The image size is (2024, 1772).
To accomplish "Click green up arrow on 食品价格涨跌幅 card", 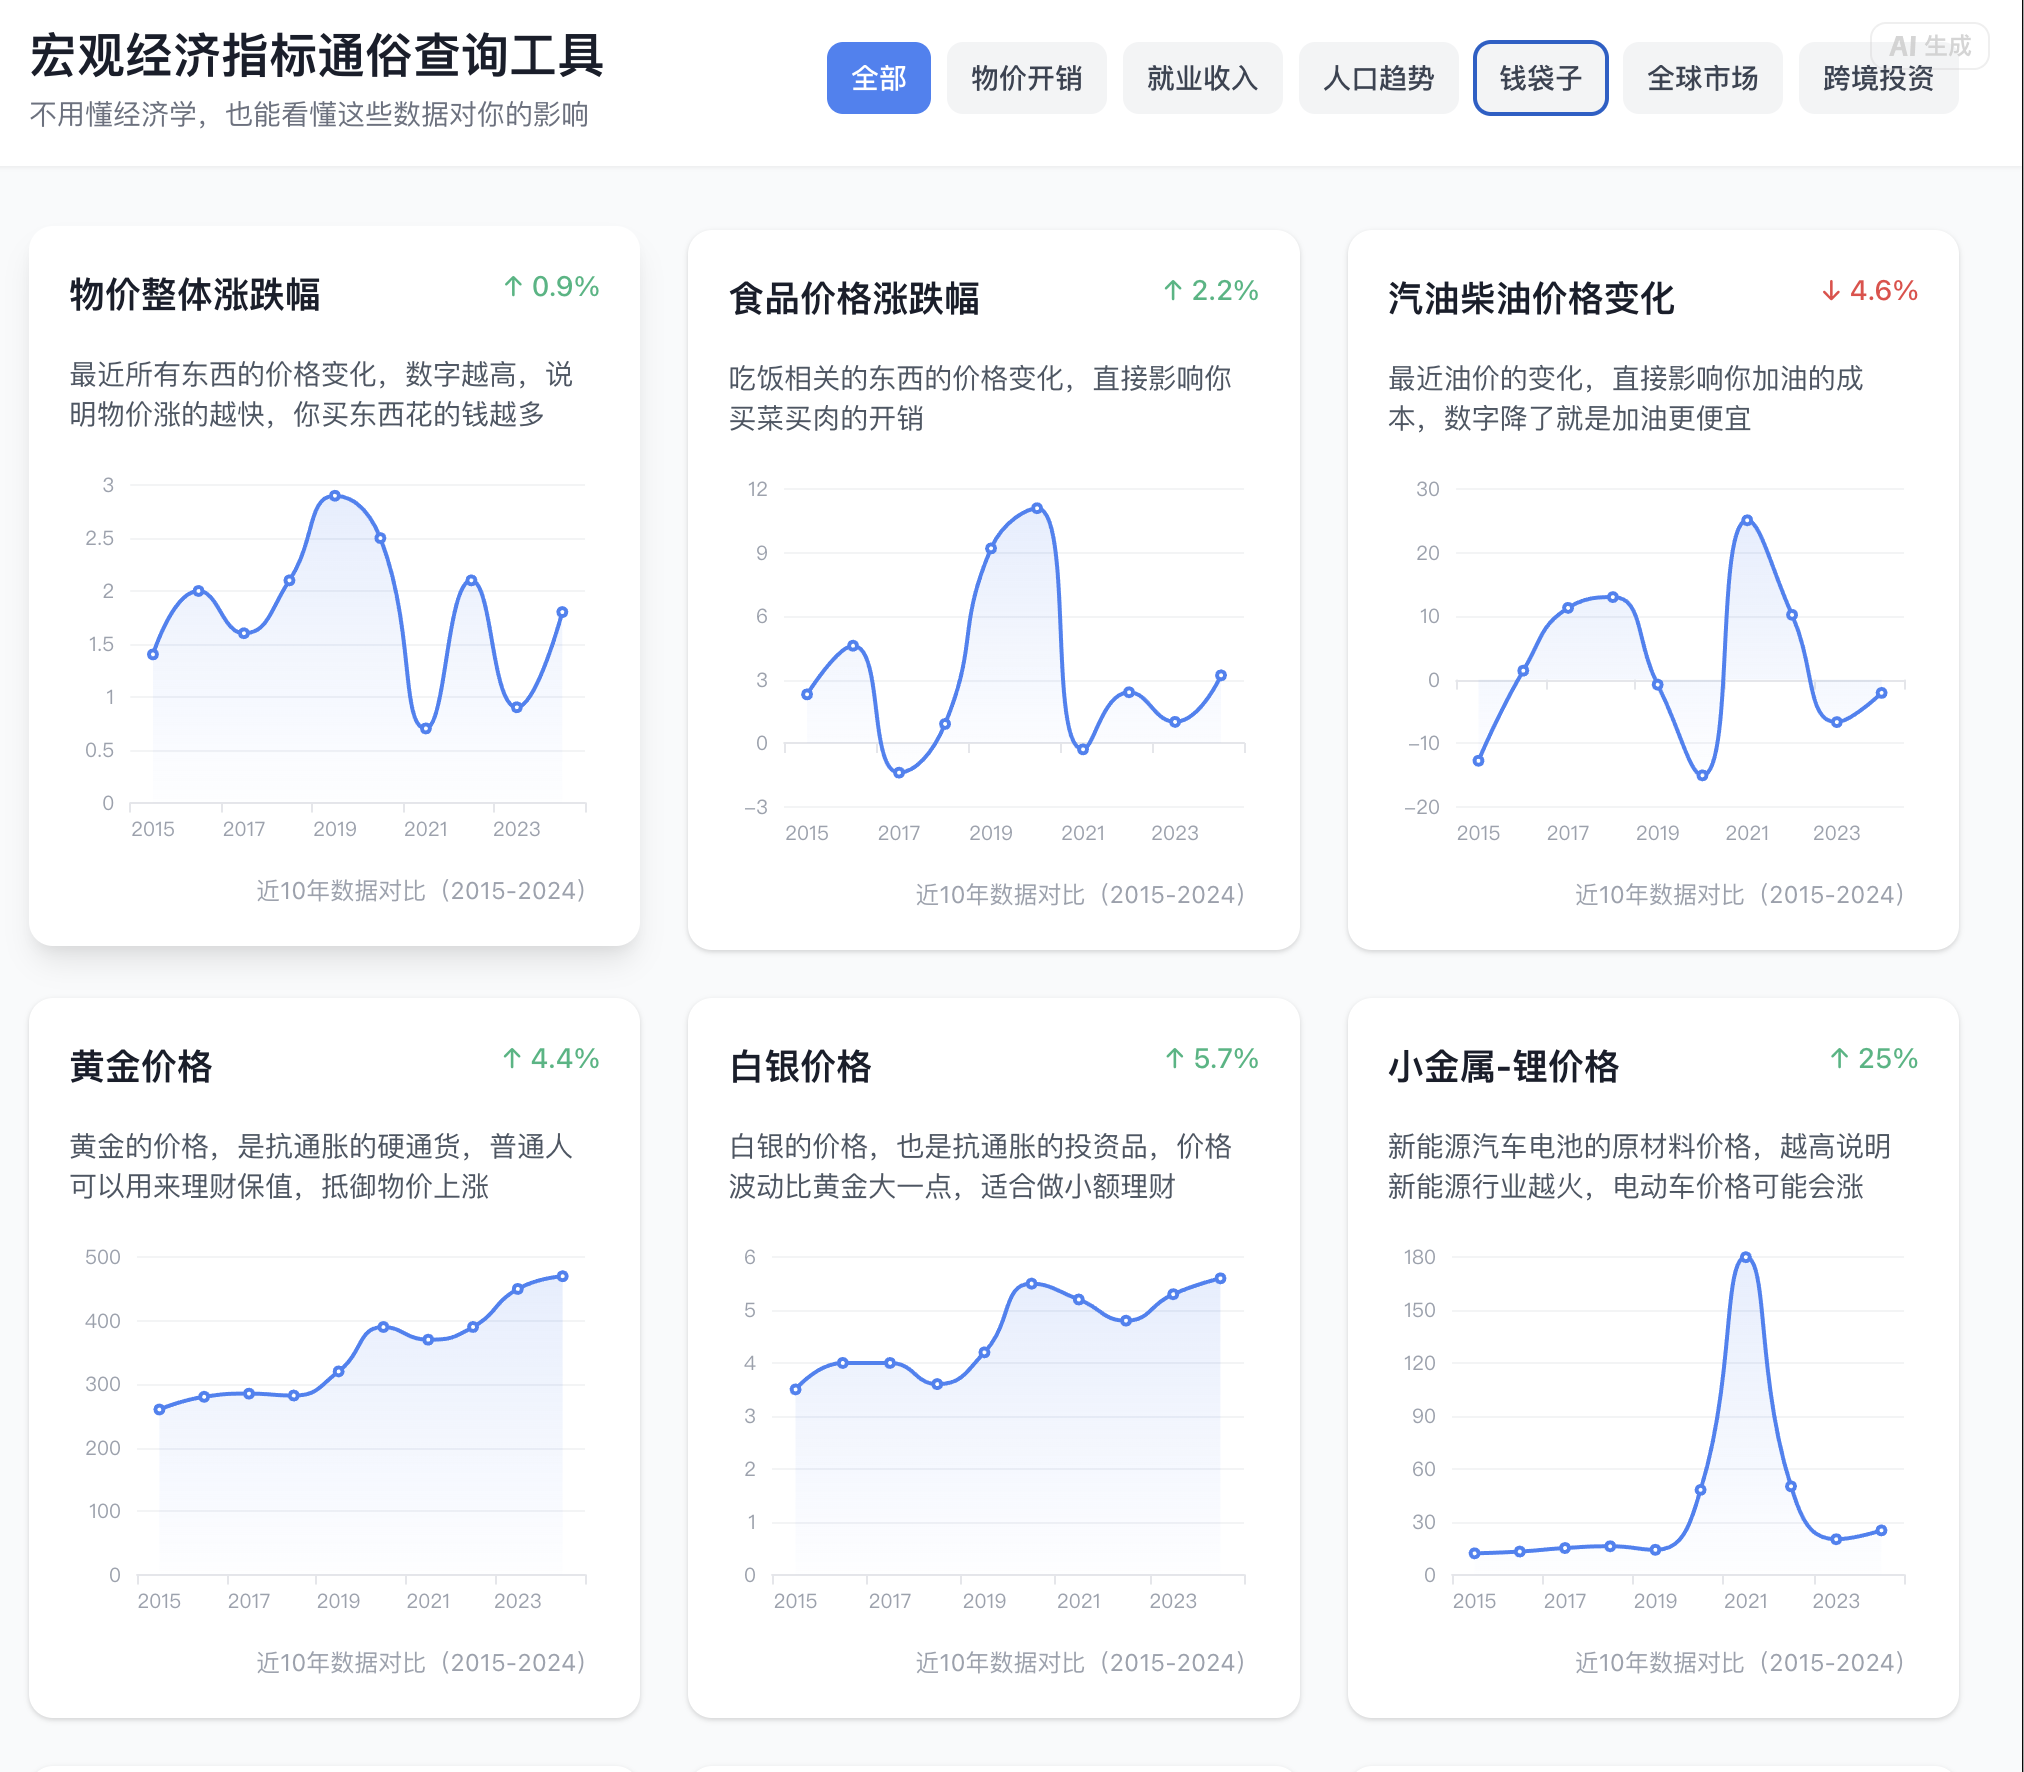I will [1173, 291].
